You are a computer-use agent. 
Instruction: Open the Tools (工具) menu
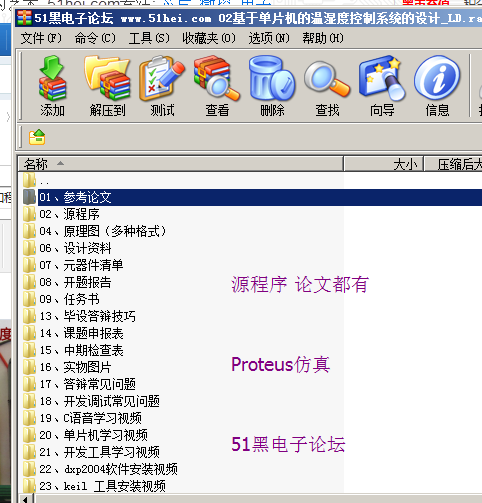pyautogui.click(x=149, y=38)
